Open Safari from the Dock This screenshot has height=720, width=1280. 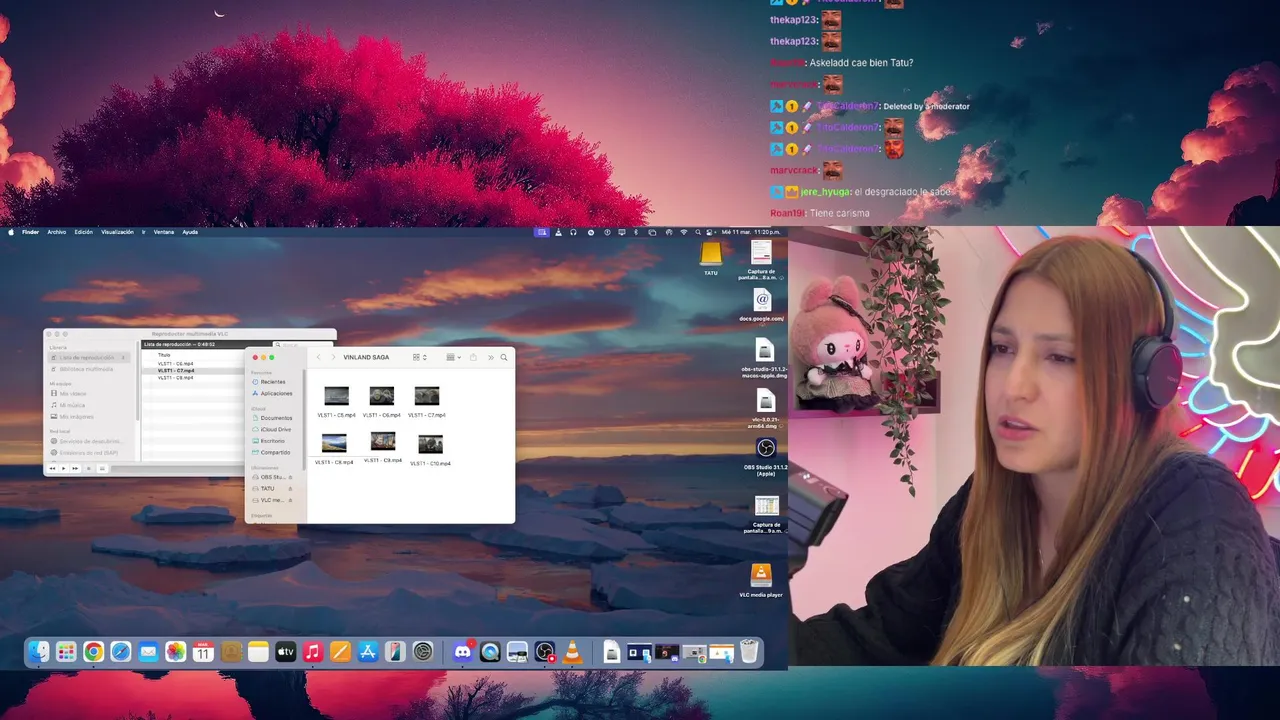121,652
